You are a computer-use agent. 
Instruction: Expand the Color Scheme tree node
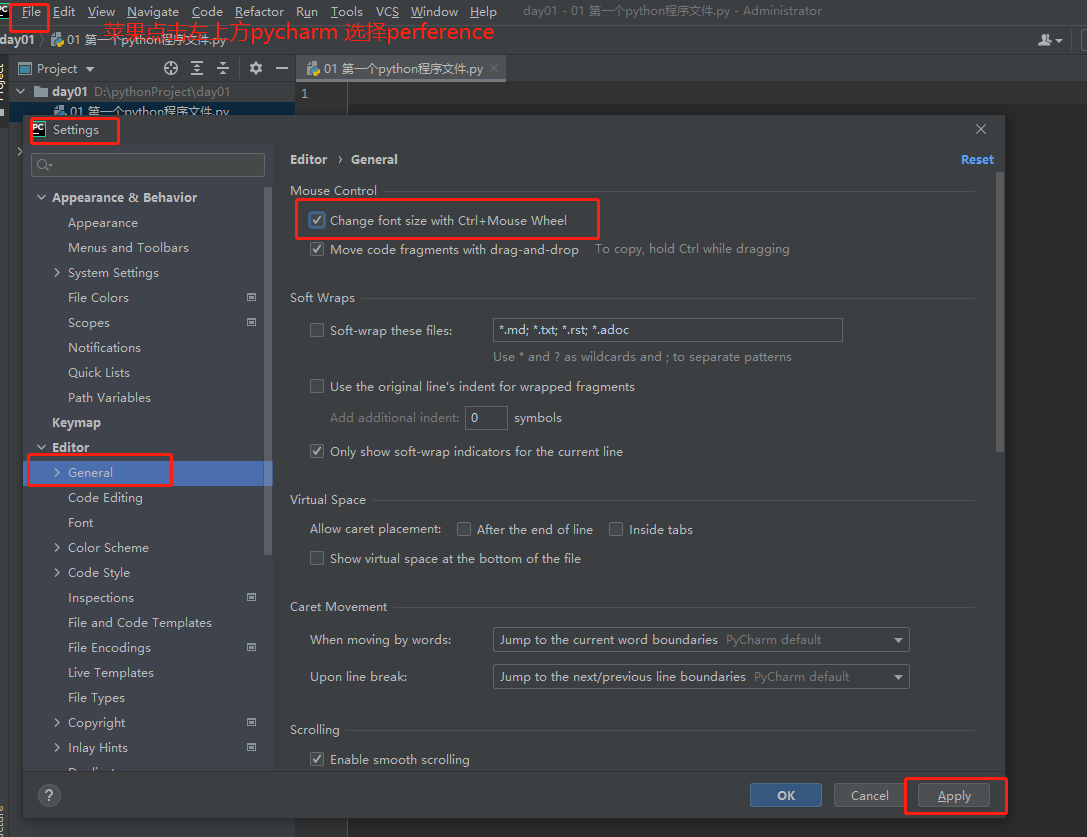click(x=57, y=548)
